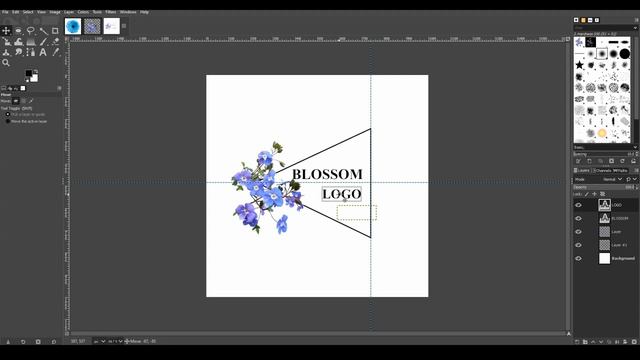Select the Text tool
Image resolution: width=640 pixels, height=360 pixels.
43,52
